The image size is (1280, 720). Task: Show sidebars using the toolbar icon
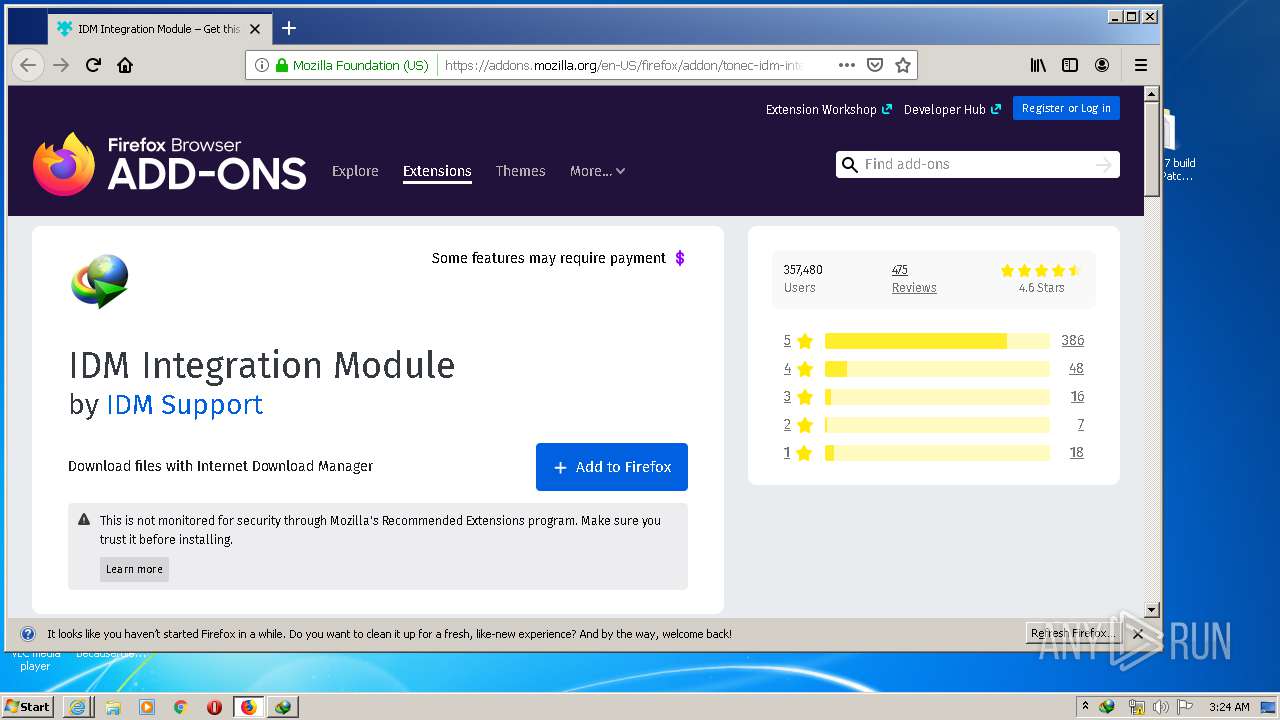[x=1070, y=65]
